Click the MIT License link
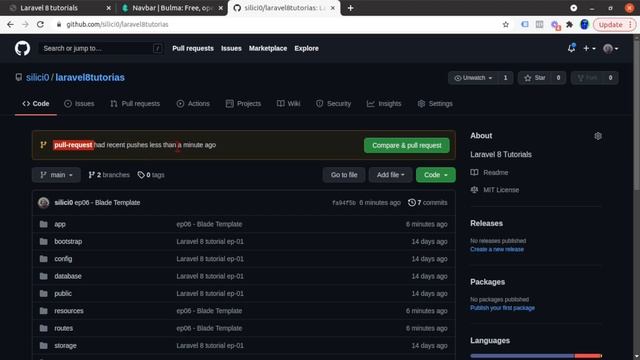The width and height of the screenshot is (640, 360). tap(495, 190)
